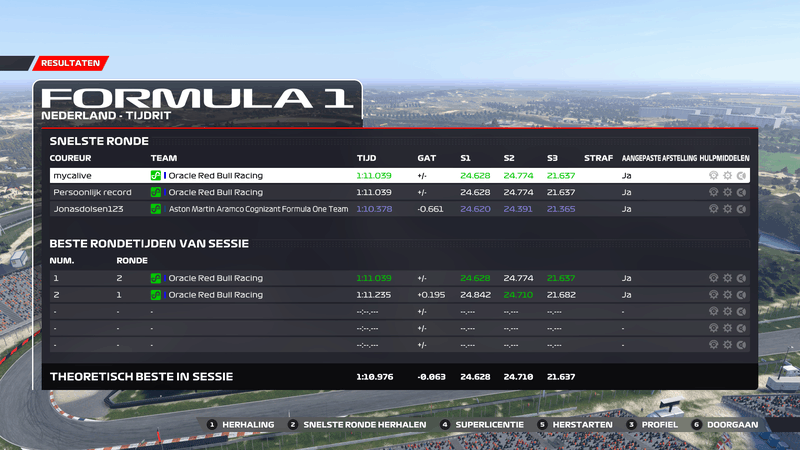The image size is (800, 450).
Task: Click DOORGAAN to continue
Action: (725, 424)
